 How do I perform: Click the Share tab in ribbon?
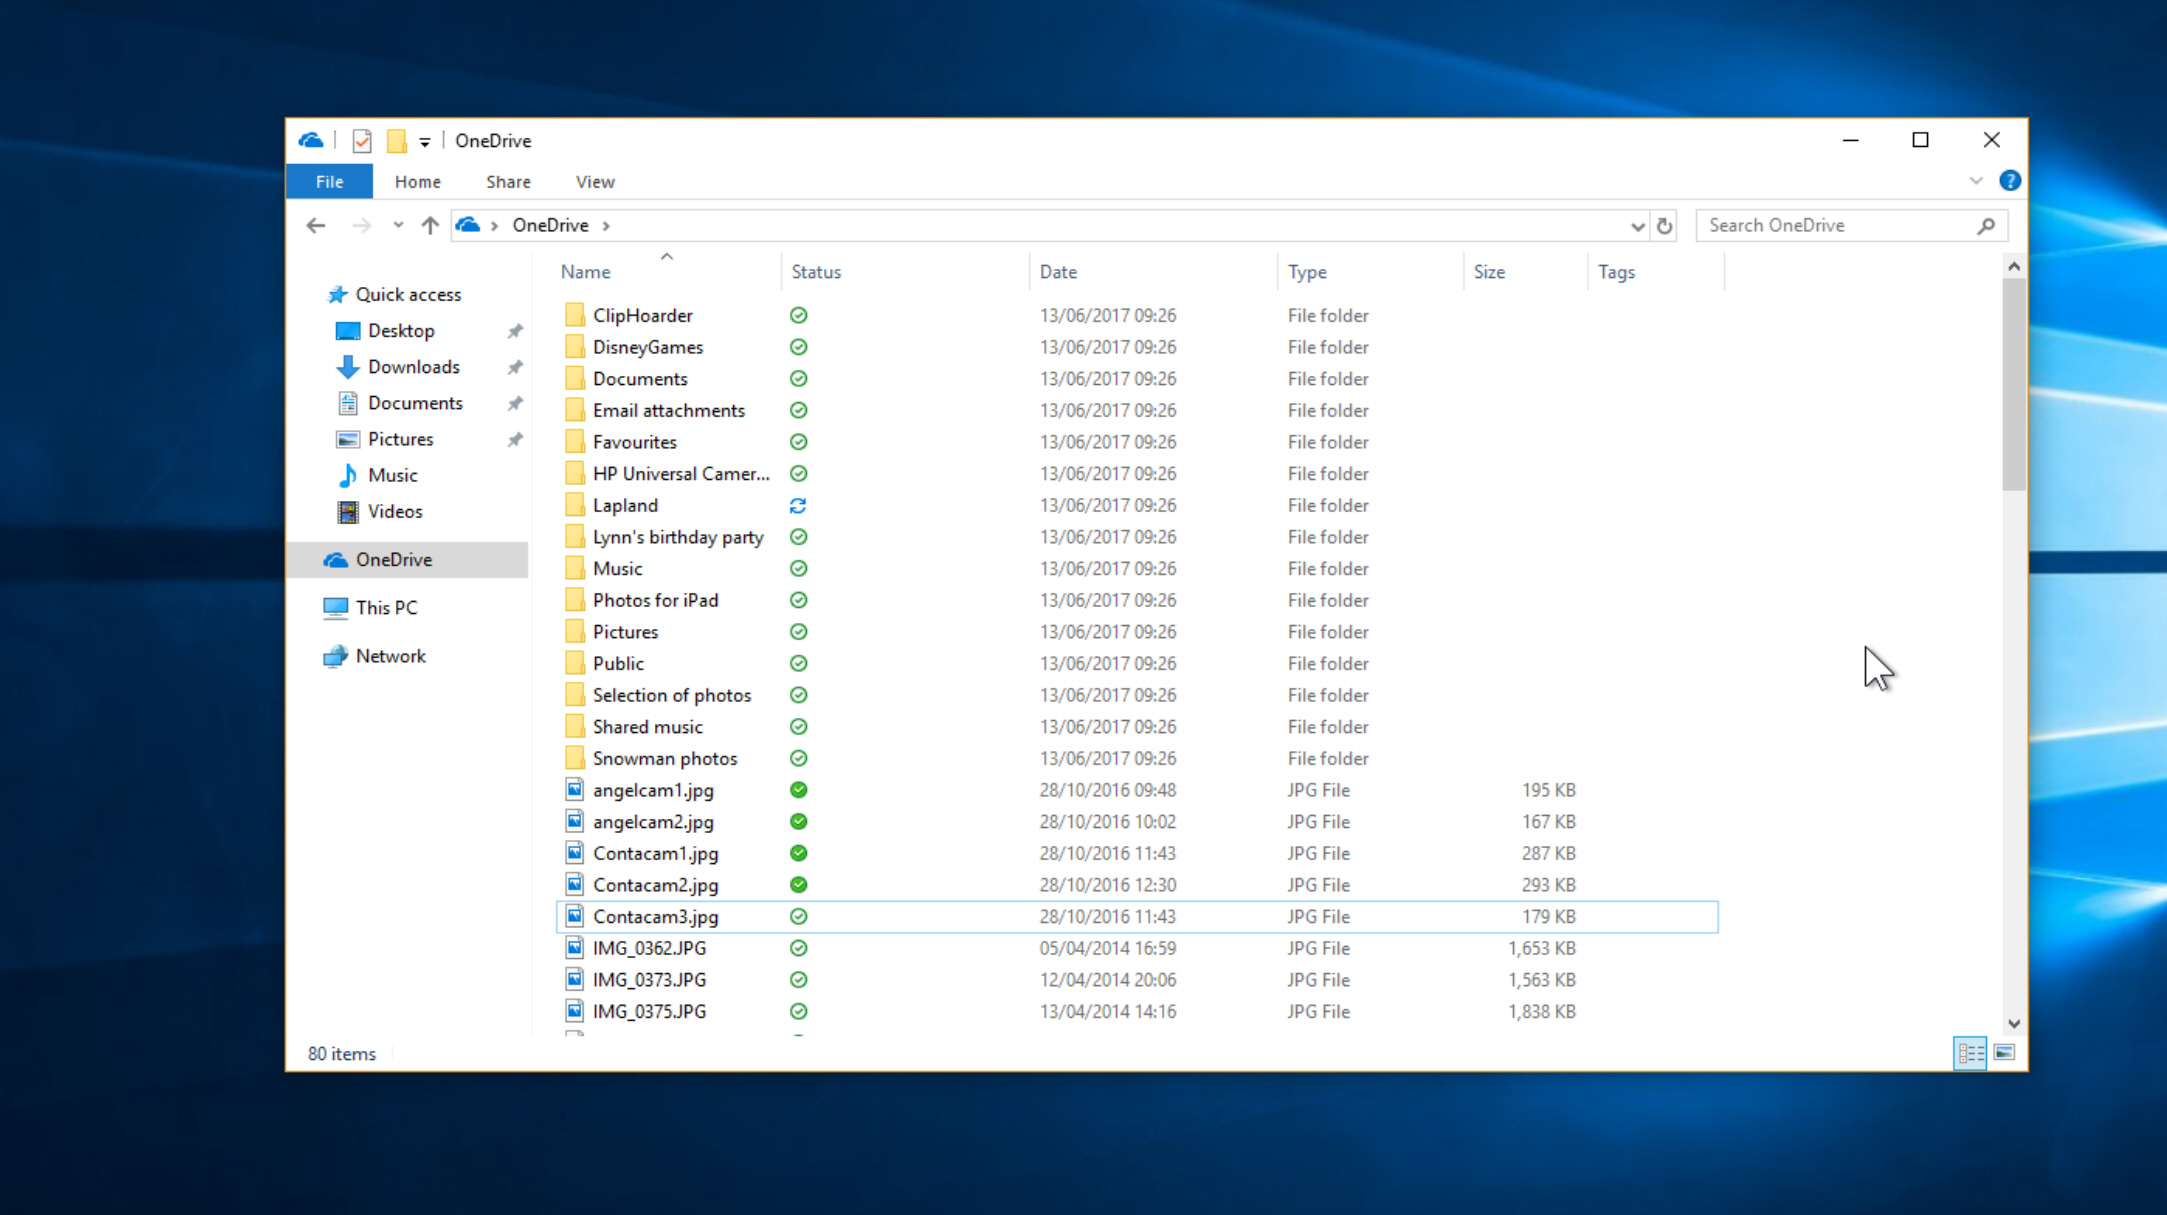(x=508, y=180)
